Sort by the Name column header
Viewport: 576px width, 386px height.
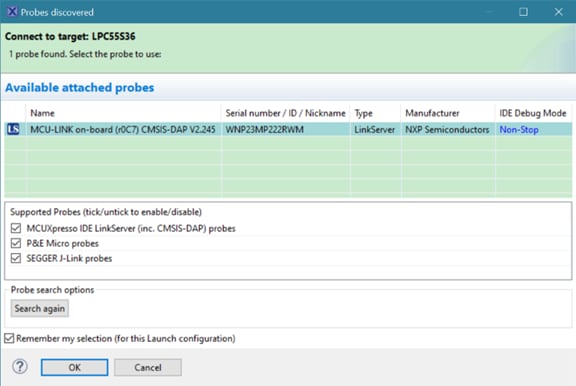[123, 113]
